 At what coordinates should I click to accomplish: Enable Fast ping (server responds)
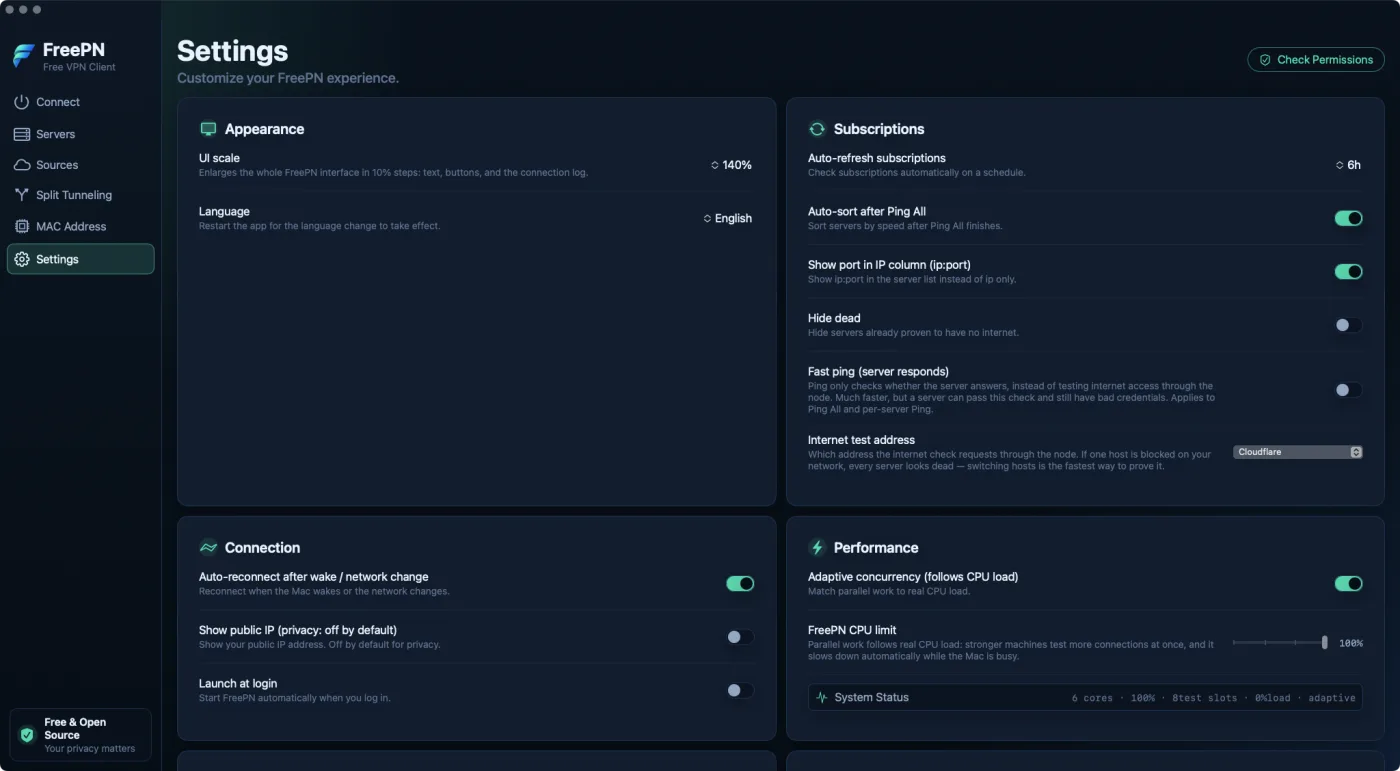pos(1348,390)
